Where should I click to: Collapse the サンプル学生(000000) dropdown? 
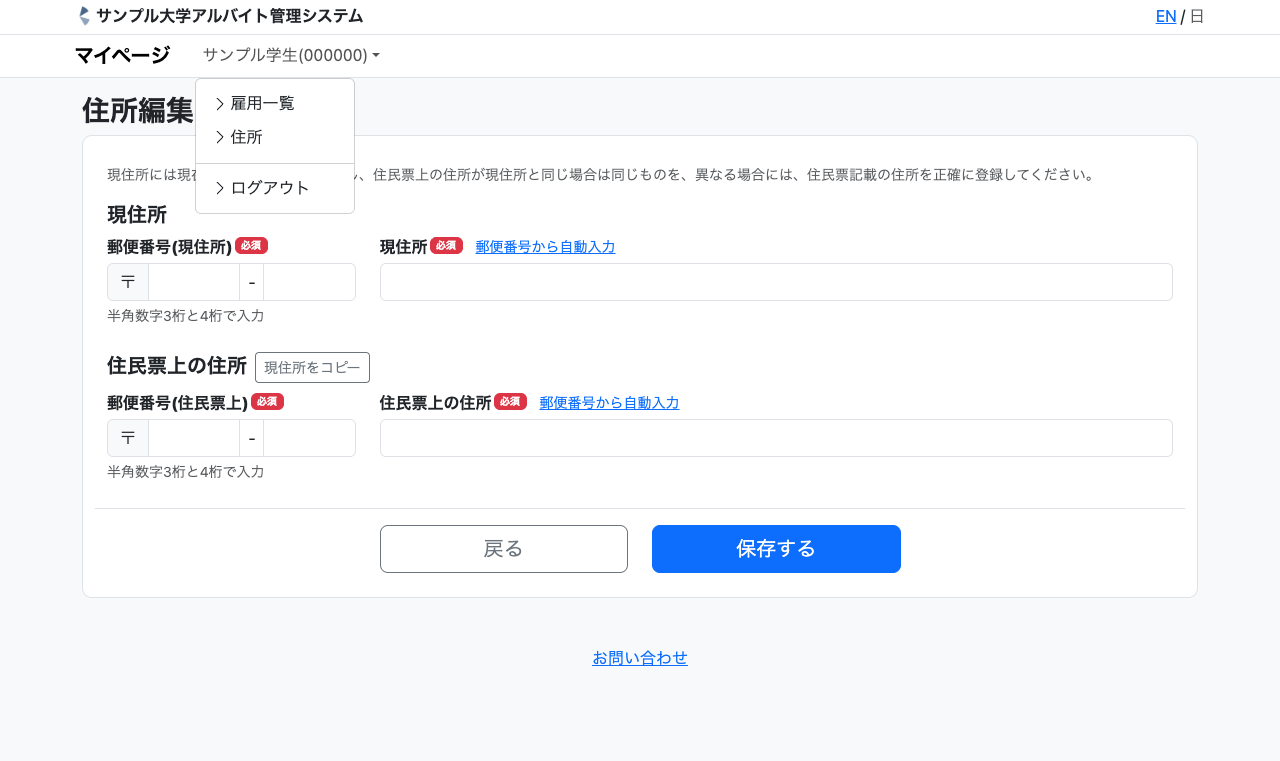[291, 55]
